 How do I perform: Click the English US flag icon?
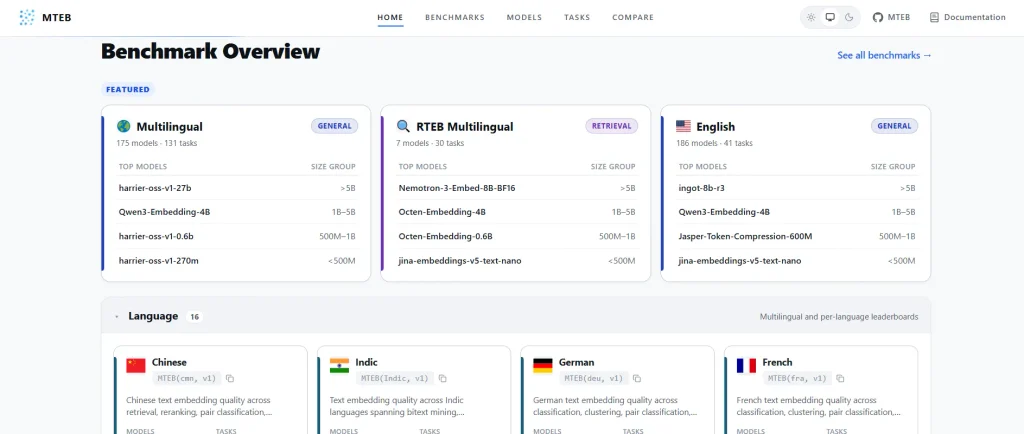683,126
